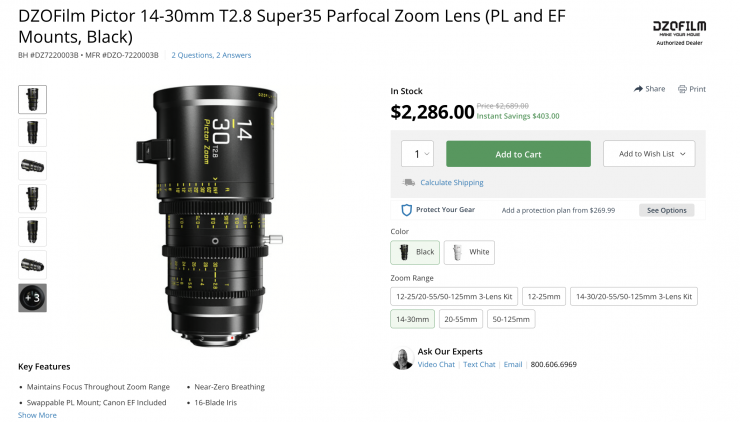
Task: Expand Key Features with Show More
Action: 37,415
